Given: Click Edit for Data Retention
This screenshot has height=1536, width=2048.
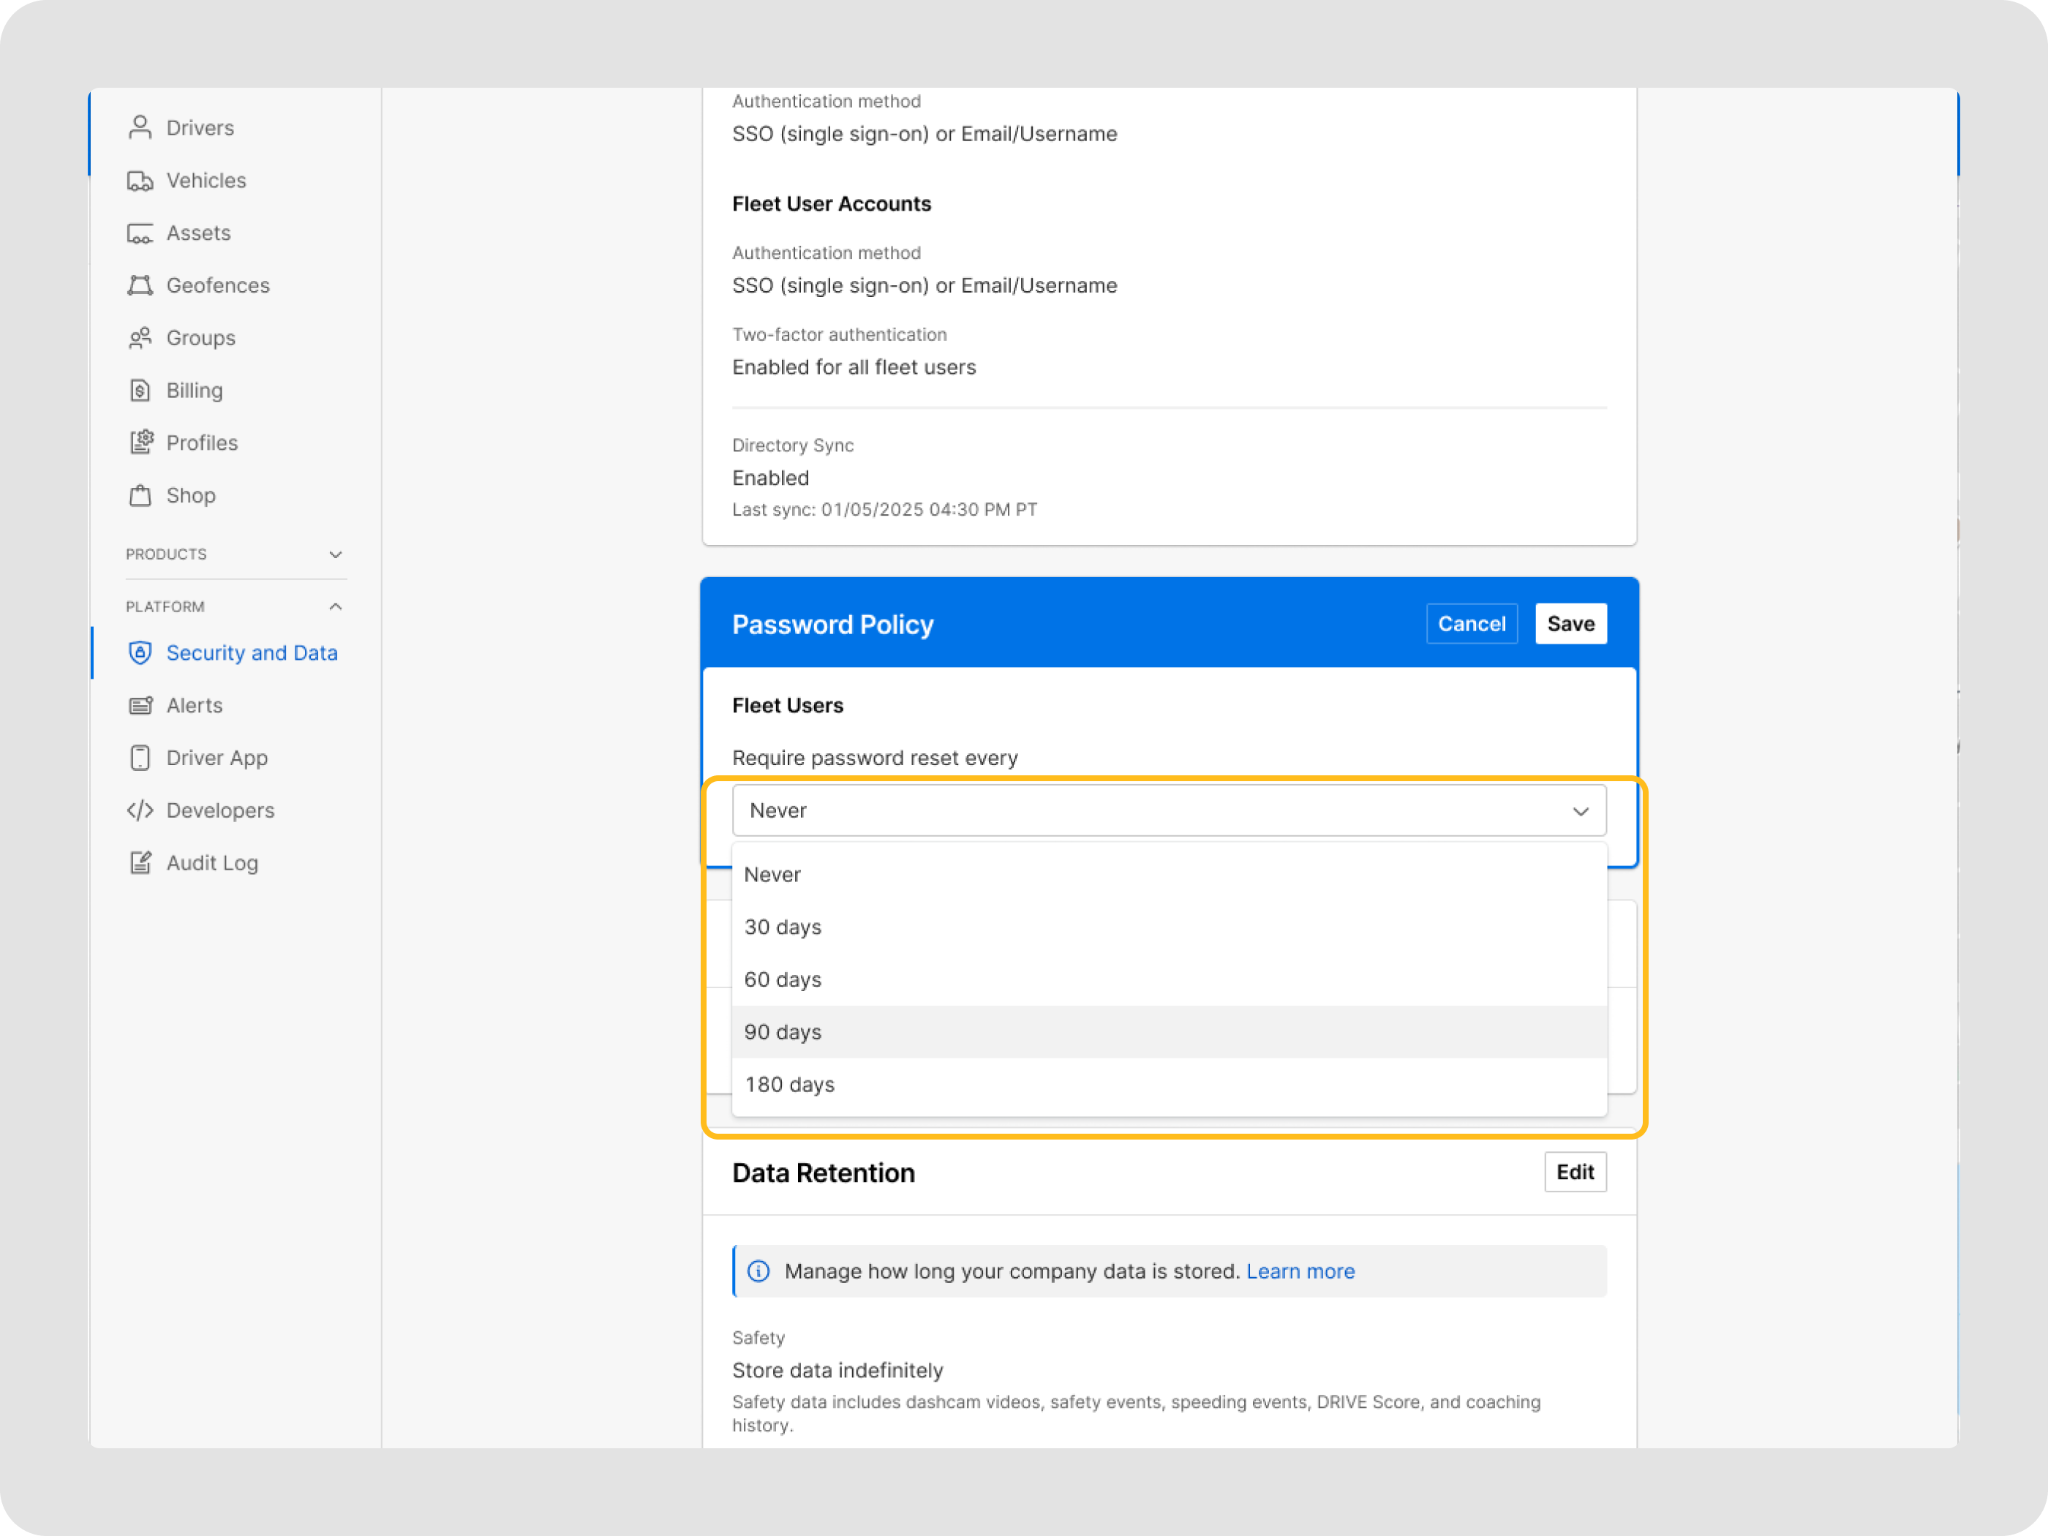Looking at the screenshot, I should click(x=1574, y=1172).
